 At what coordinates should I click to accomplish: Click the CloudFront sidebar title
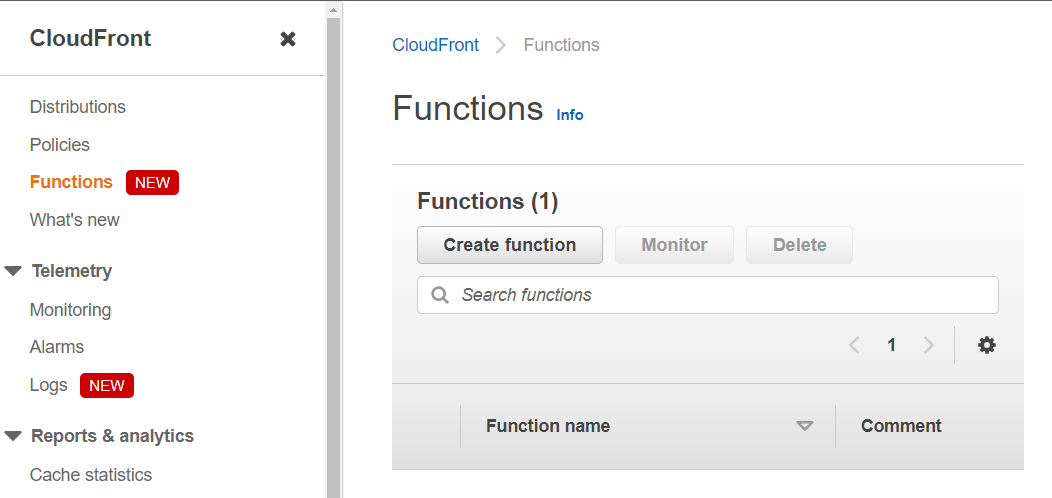click(x=91, y=38)
